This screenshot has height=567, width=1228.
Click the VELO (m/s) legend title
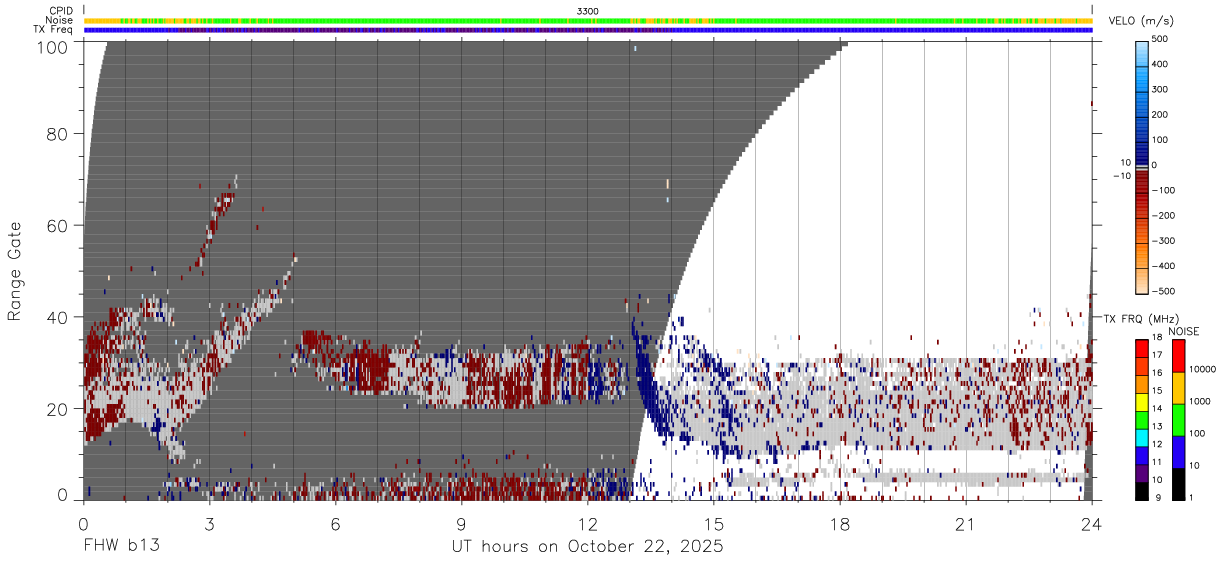pyautogui.click(x=1140, y=22)
